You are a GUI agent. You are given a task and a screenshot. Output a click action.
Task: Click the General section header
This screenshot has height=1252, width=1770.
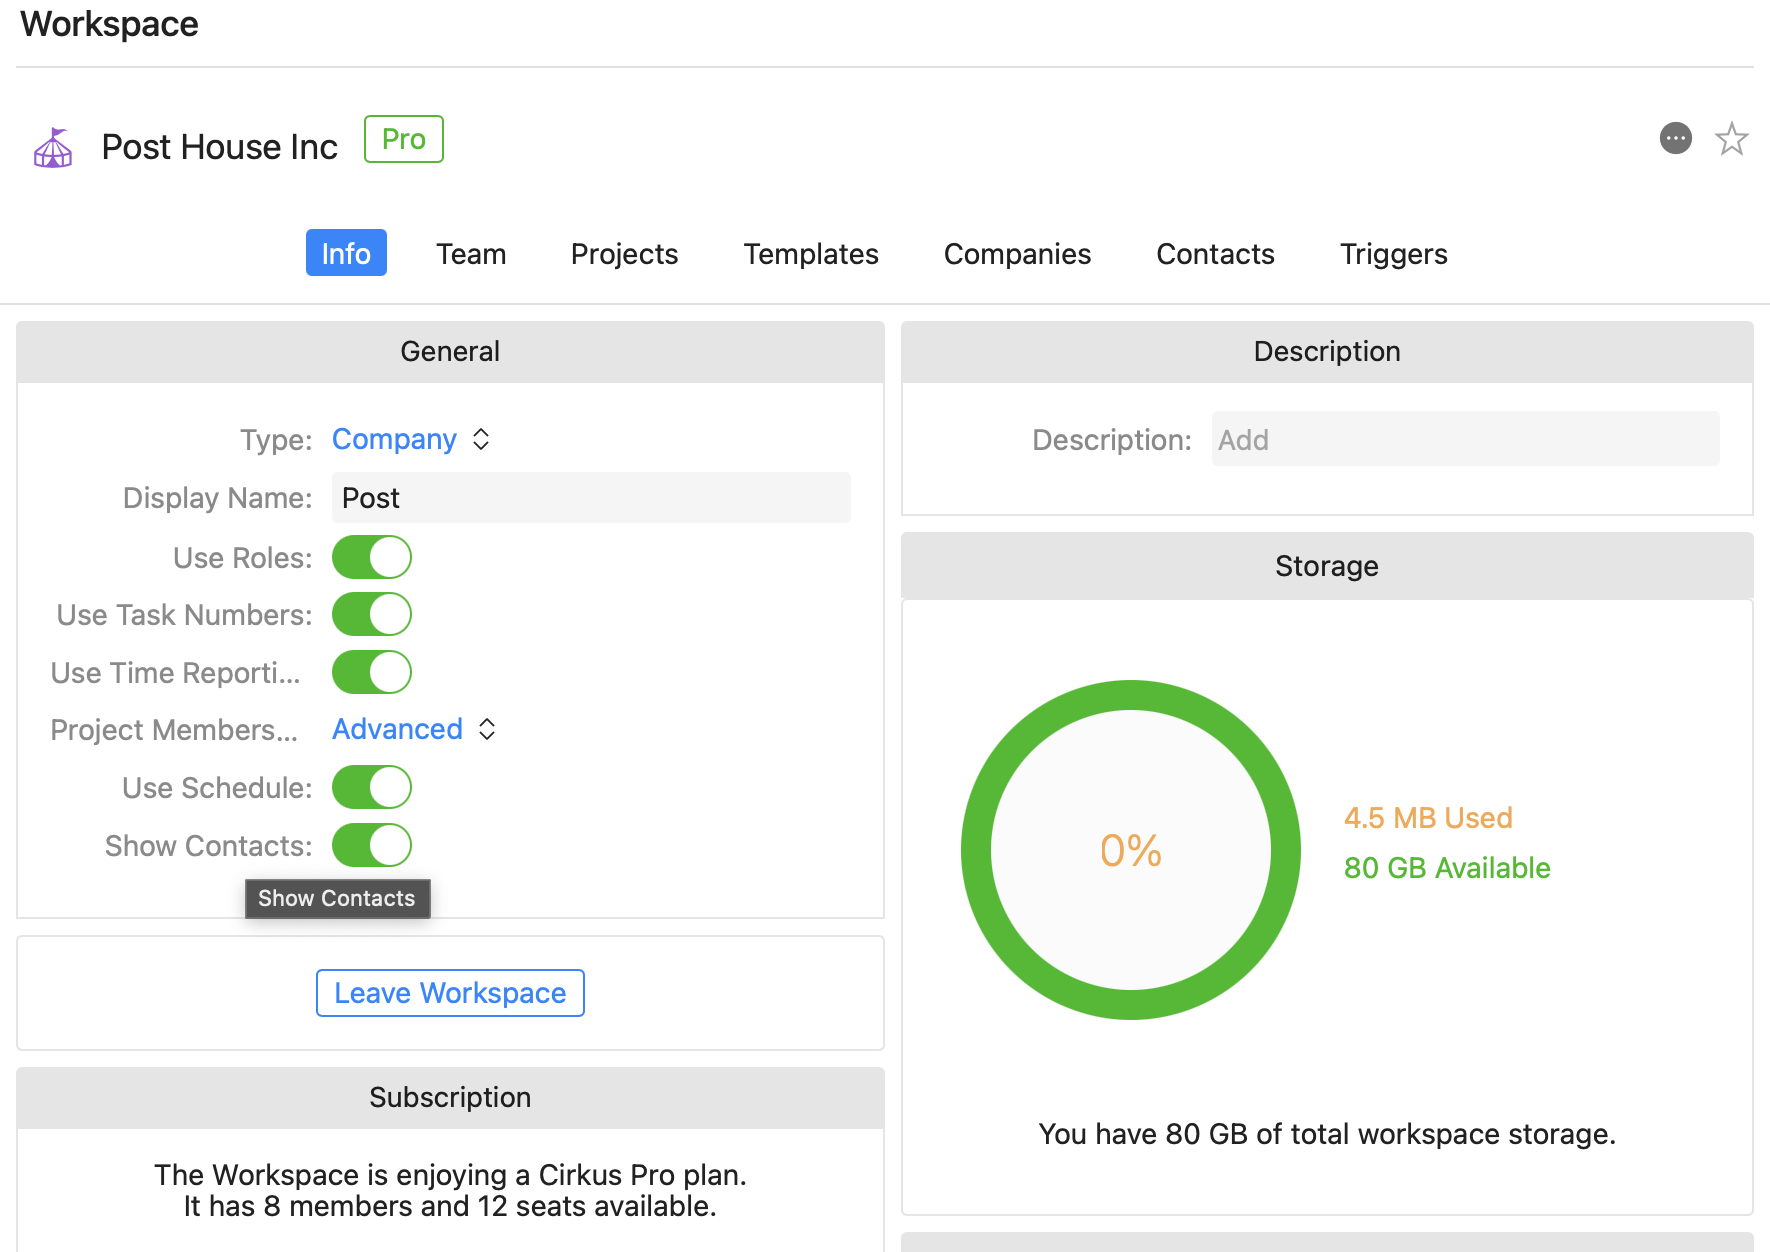[450, 352]
